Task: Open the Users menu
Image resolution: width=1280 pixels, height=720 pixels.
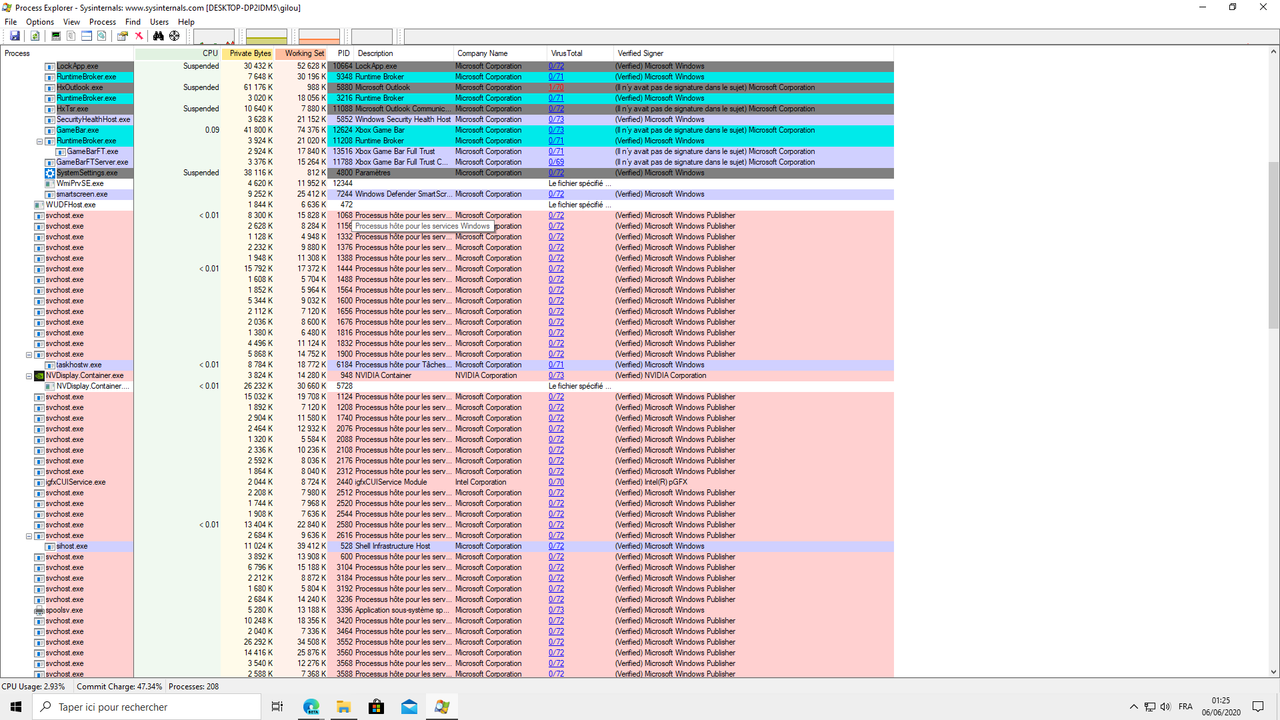Action: pyautogui.click(x=159, y=22)
